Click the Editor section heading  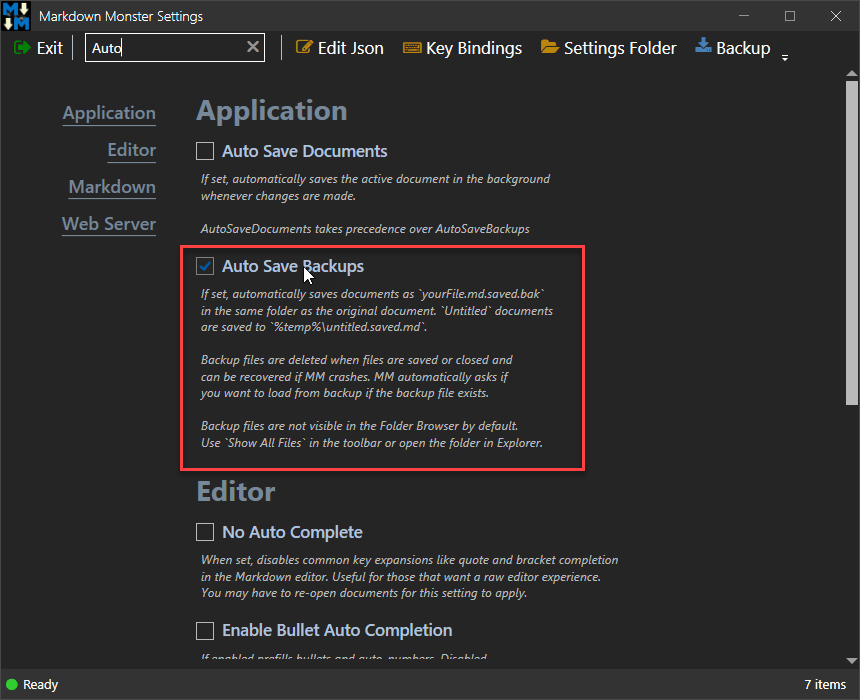point(236,492)
